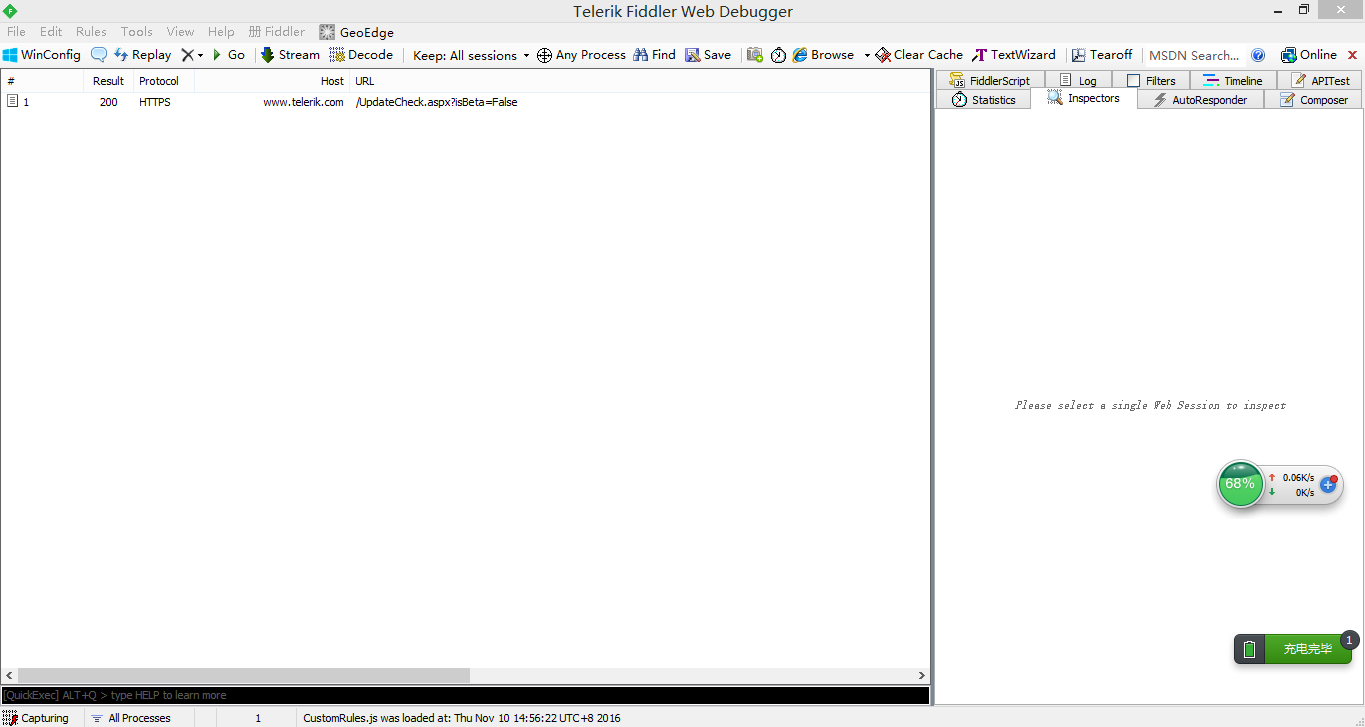Sort by the Protocol column header
Screen dimensions: 1365x727
pos(163,81)
